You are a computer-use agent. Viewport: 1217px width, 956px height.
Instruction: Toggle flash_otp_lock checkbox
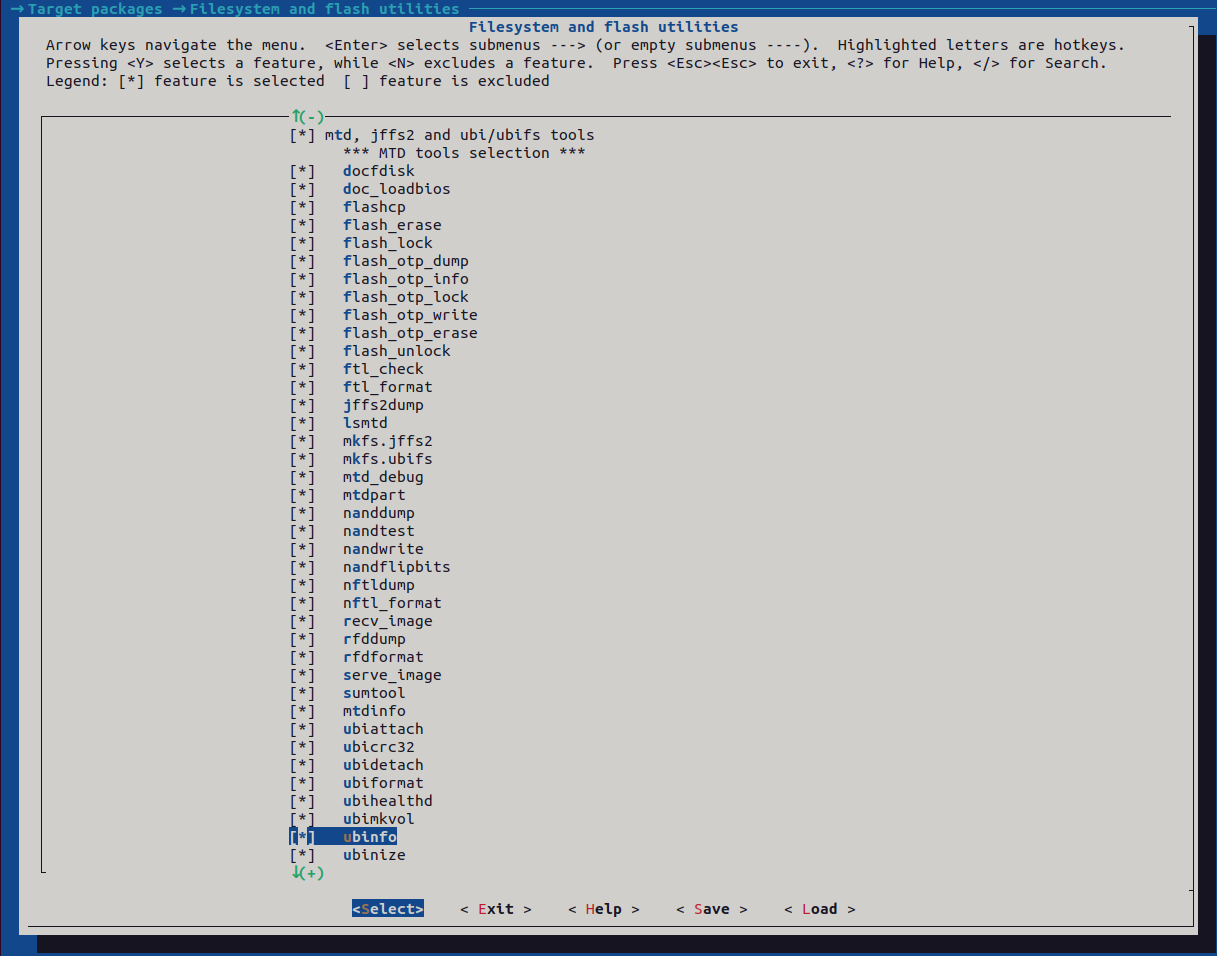tap(302, 297)
